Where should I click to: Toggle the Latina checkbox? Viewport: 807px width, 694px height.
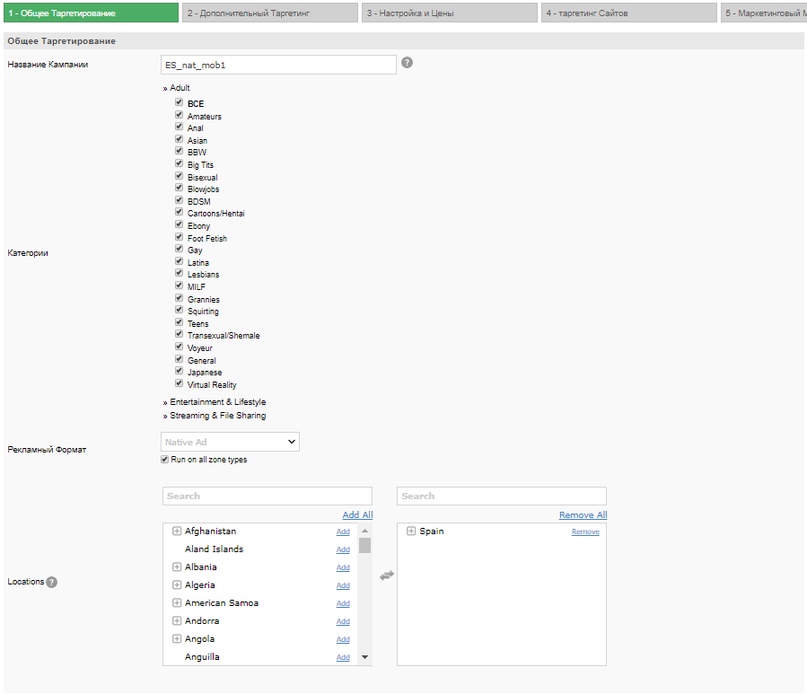[179, 261]
